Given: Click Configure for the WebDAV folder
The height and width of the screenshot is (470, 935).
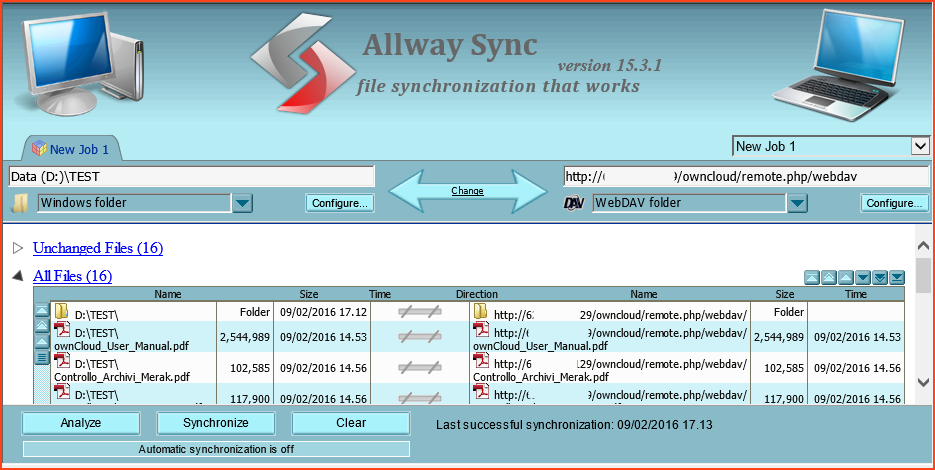Looking at the screenshot, I should [x=894, y=203].
